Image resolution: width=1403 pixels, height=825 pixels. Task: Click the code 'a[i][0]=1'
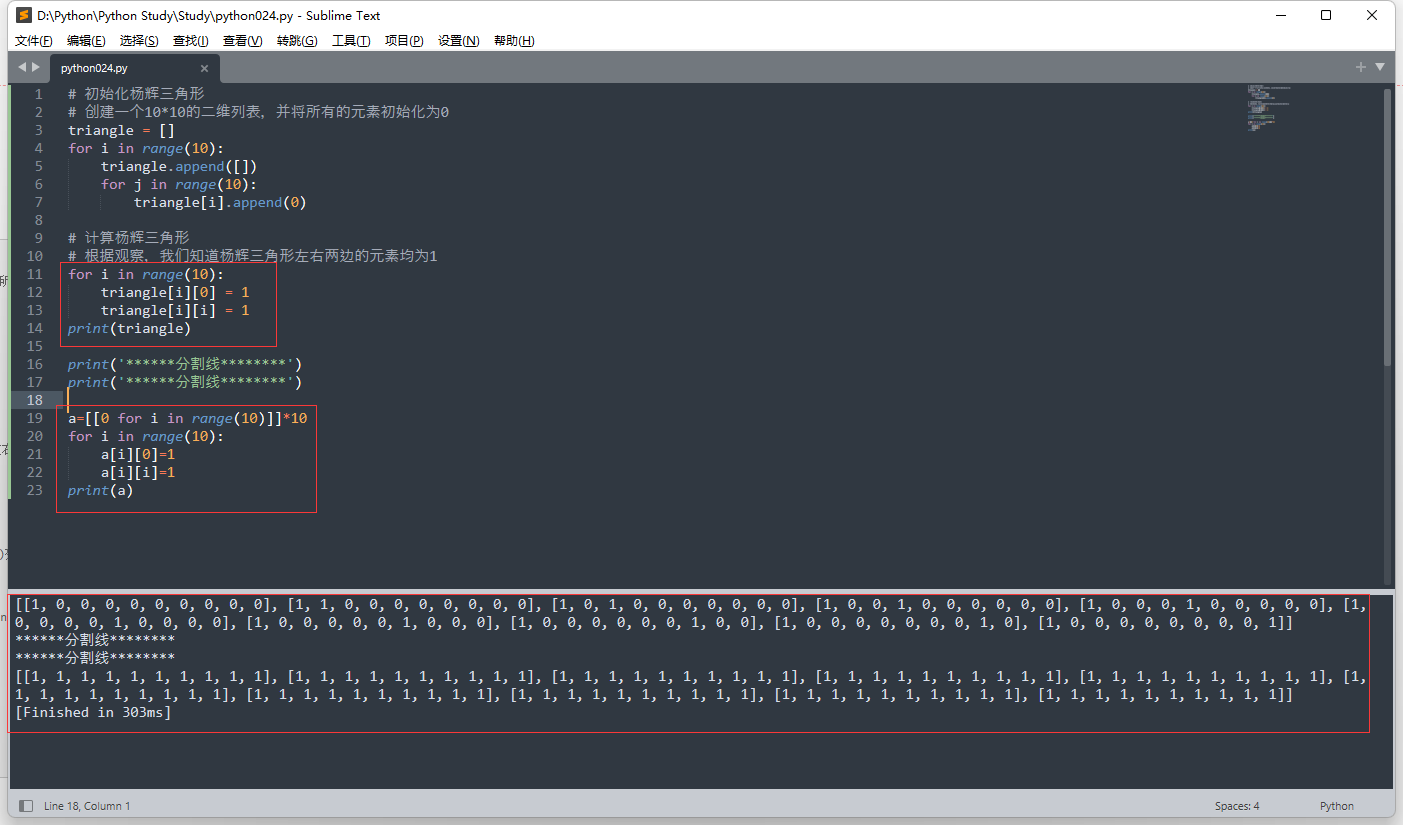tap(138, 454)
